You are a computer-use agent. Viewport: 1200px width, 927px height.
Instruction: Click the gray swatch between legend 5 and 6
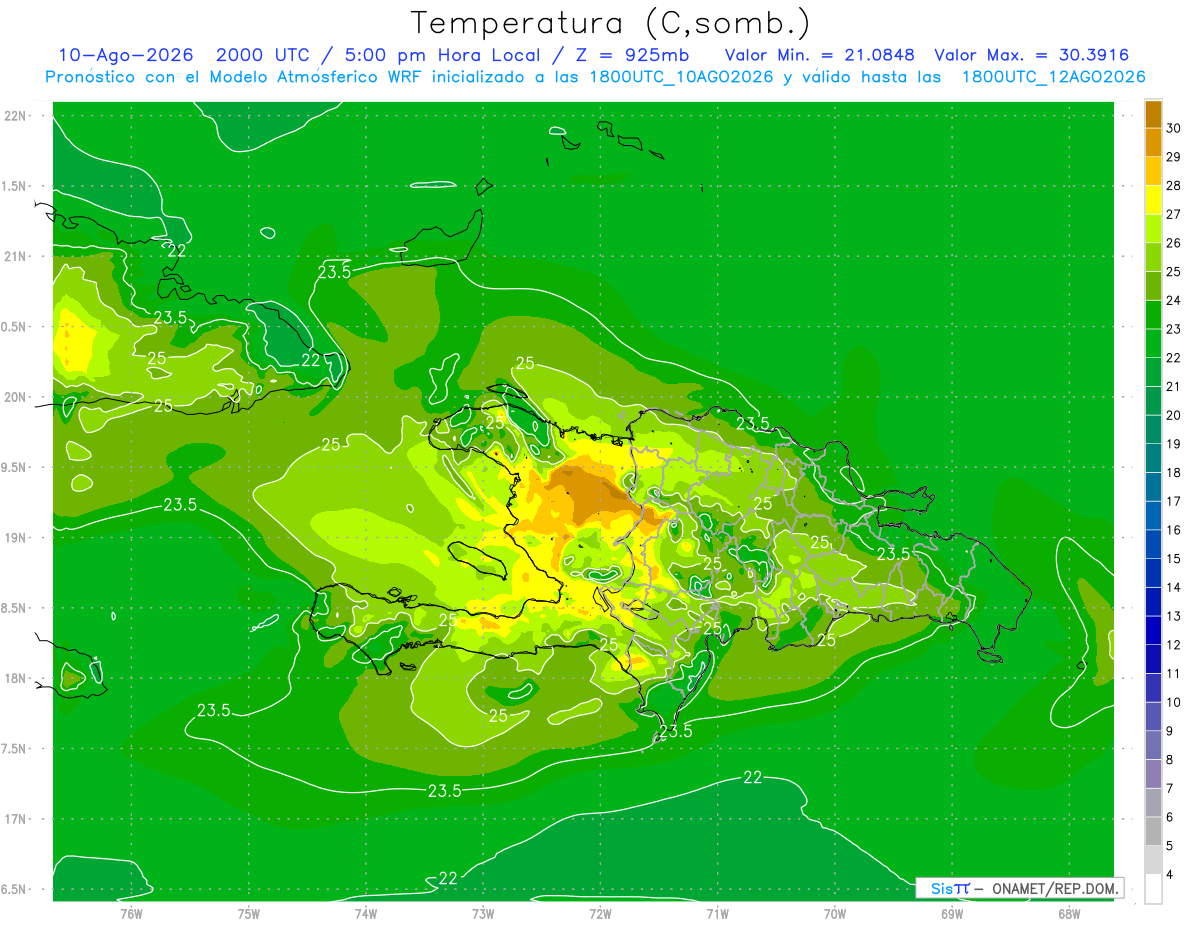1153,831
